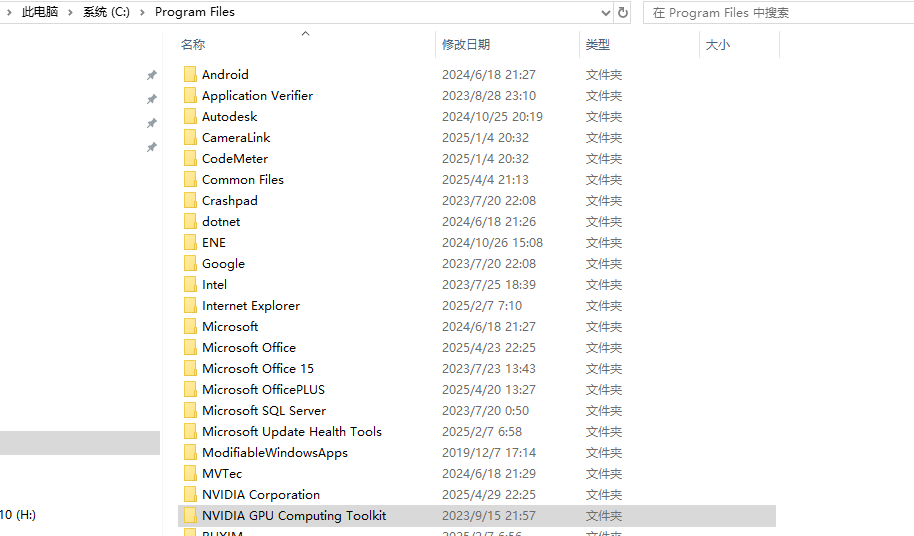
Task: Click the CodeMeter folder icon
Action: click(190, 158)
